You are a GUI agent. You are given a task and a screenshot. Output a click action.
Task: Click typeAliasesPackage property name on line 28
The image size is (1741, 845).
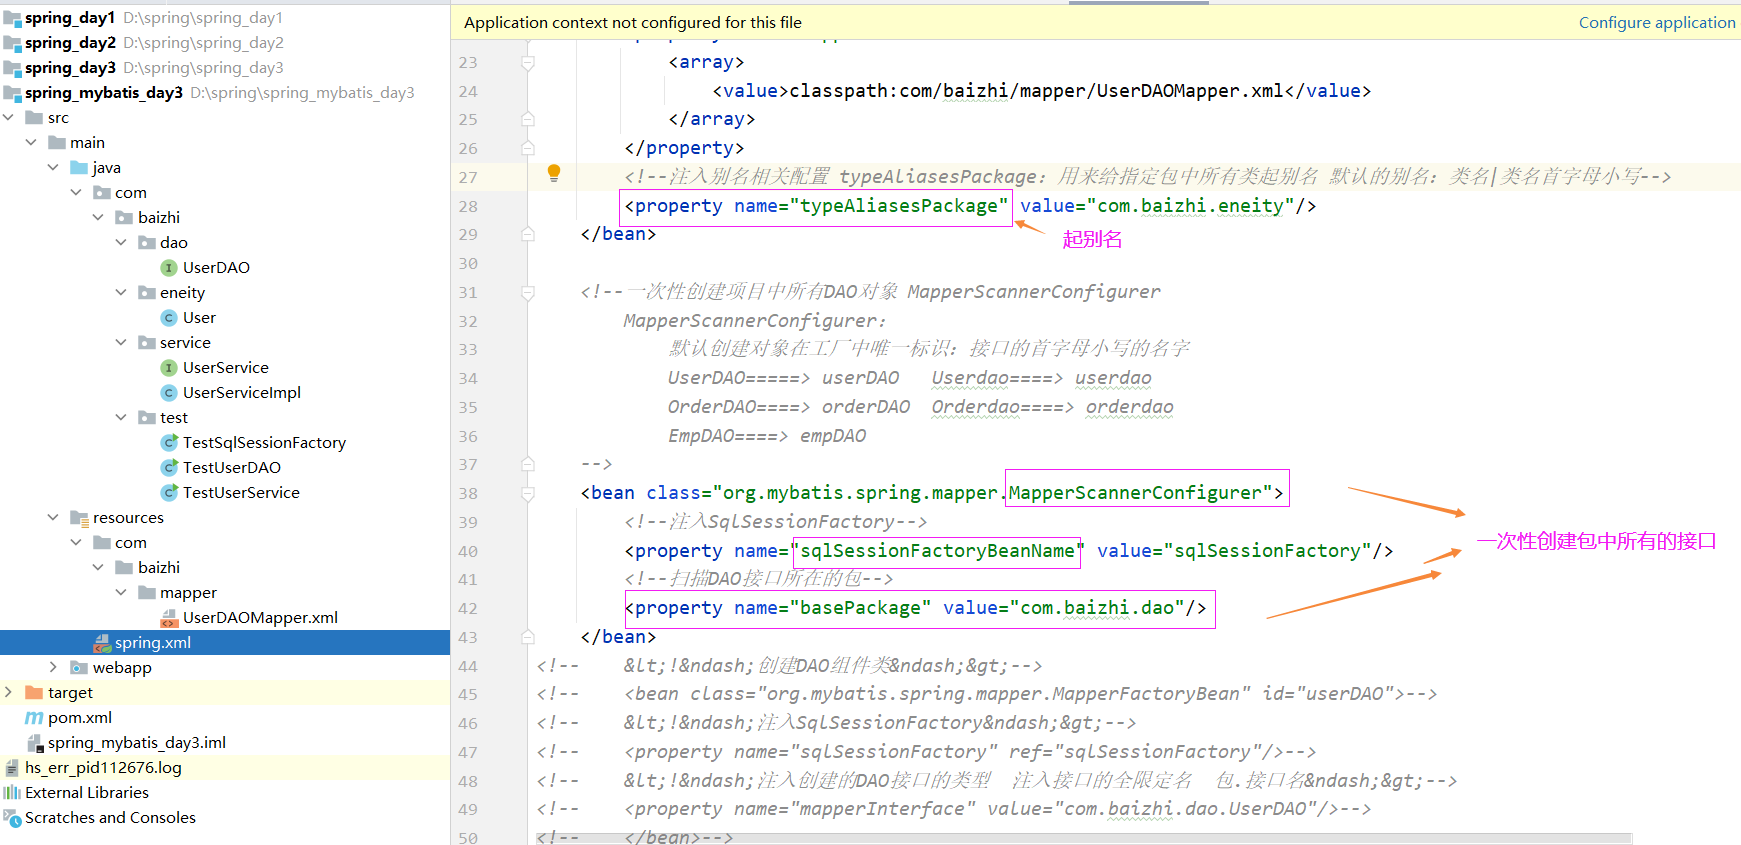pos(899,206)
